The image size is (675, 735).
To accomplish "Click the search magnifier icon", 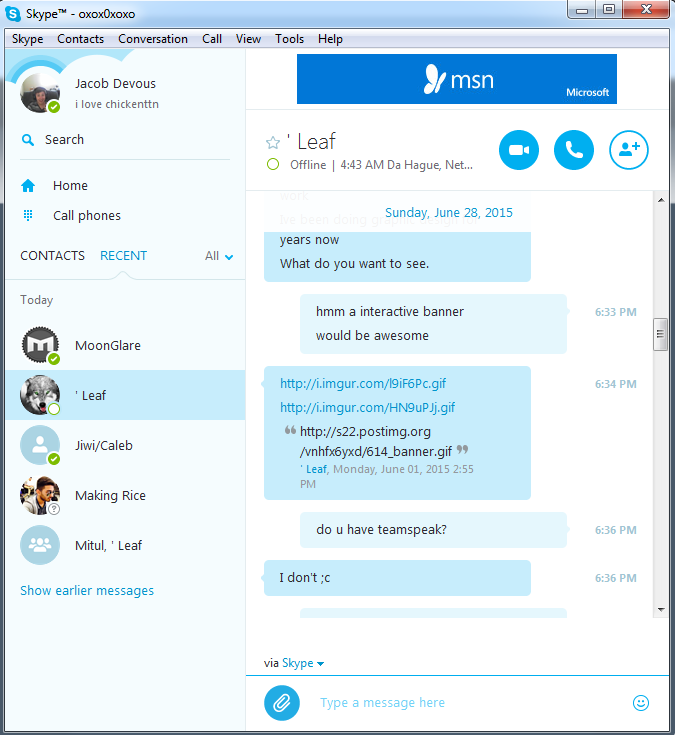I will point(28,140).
